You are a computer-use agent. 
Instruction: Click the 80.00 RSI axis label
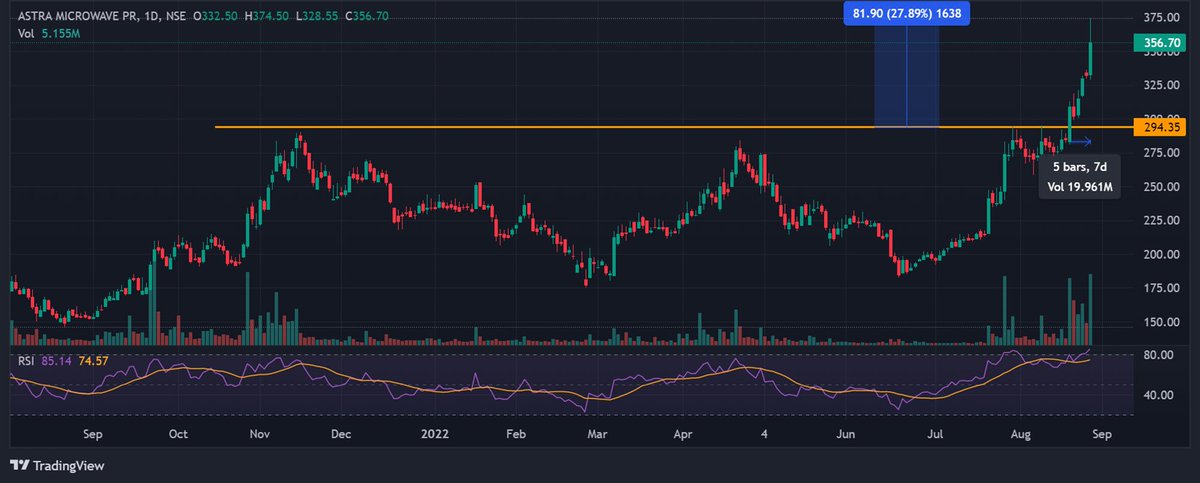tap(1156, 355)
